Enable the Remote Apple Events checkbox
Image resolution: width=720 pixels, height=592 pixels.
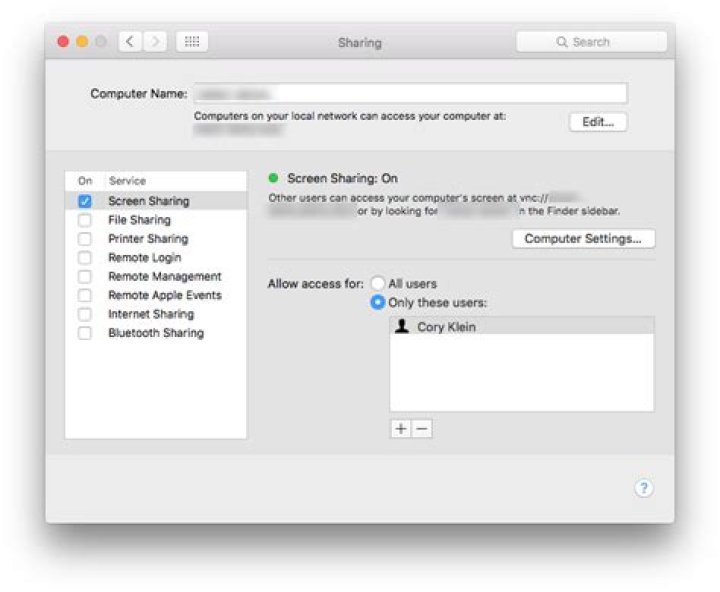(x=85, y=295)
